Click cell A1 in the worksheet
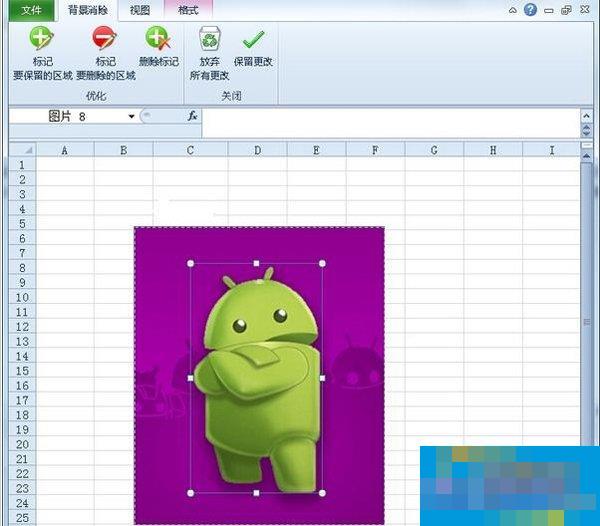The width and height of the screenshot is (600, 526). [x=65, y=164]
